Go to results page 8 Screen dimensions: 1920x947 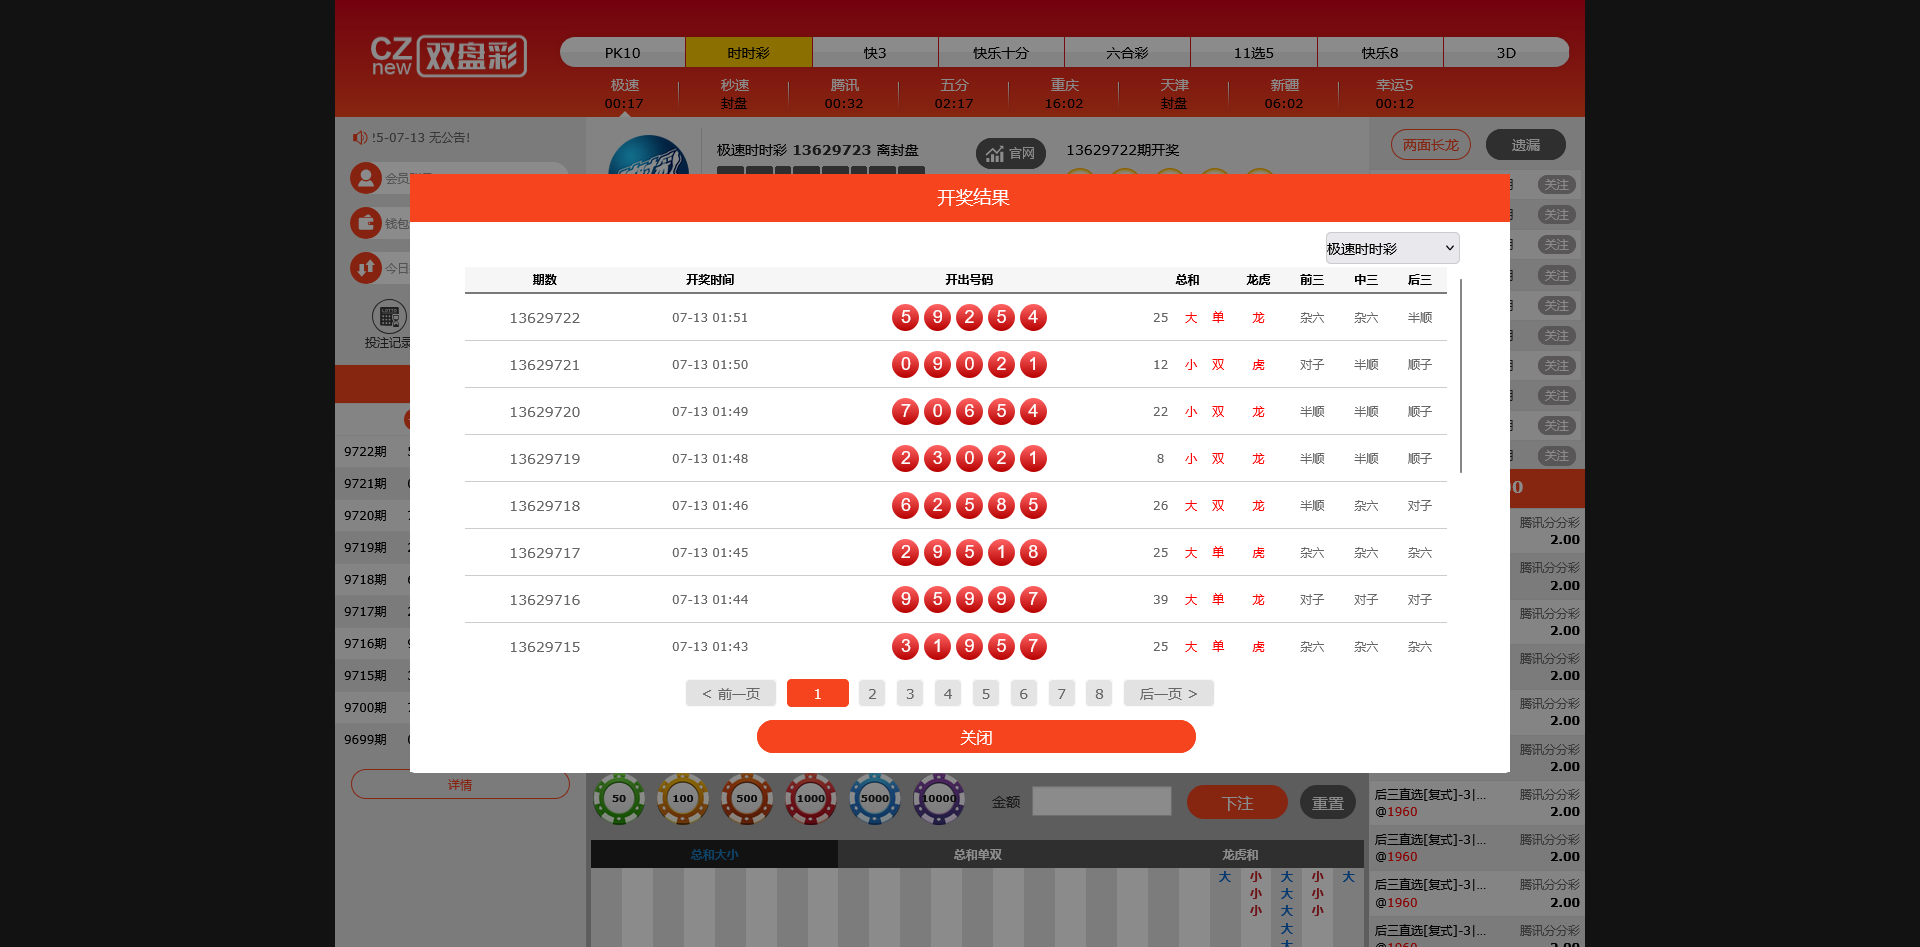tap(1099, 693)
